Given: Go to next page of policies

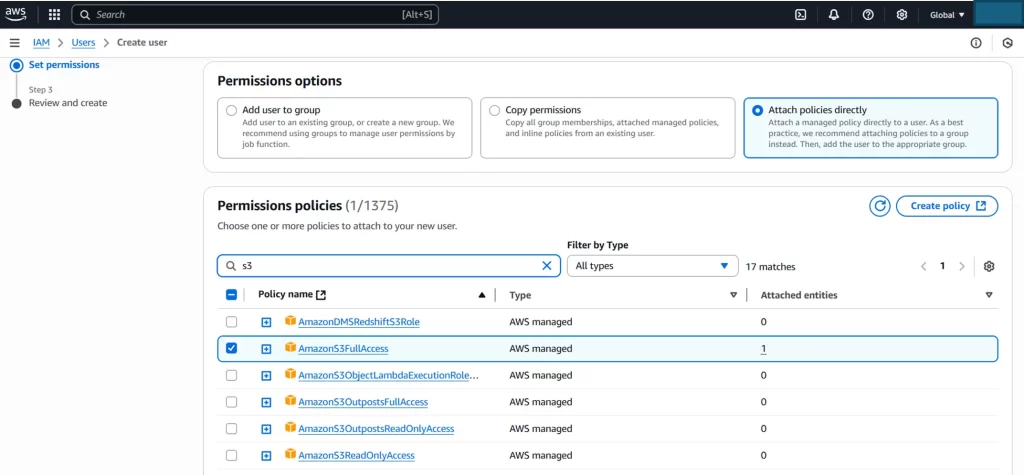Looking at the screenshot, I should click(961, 266).
